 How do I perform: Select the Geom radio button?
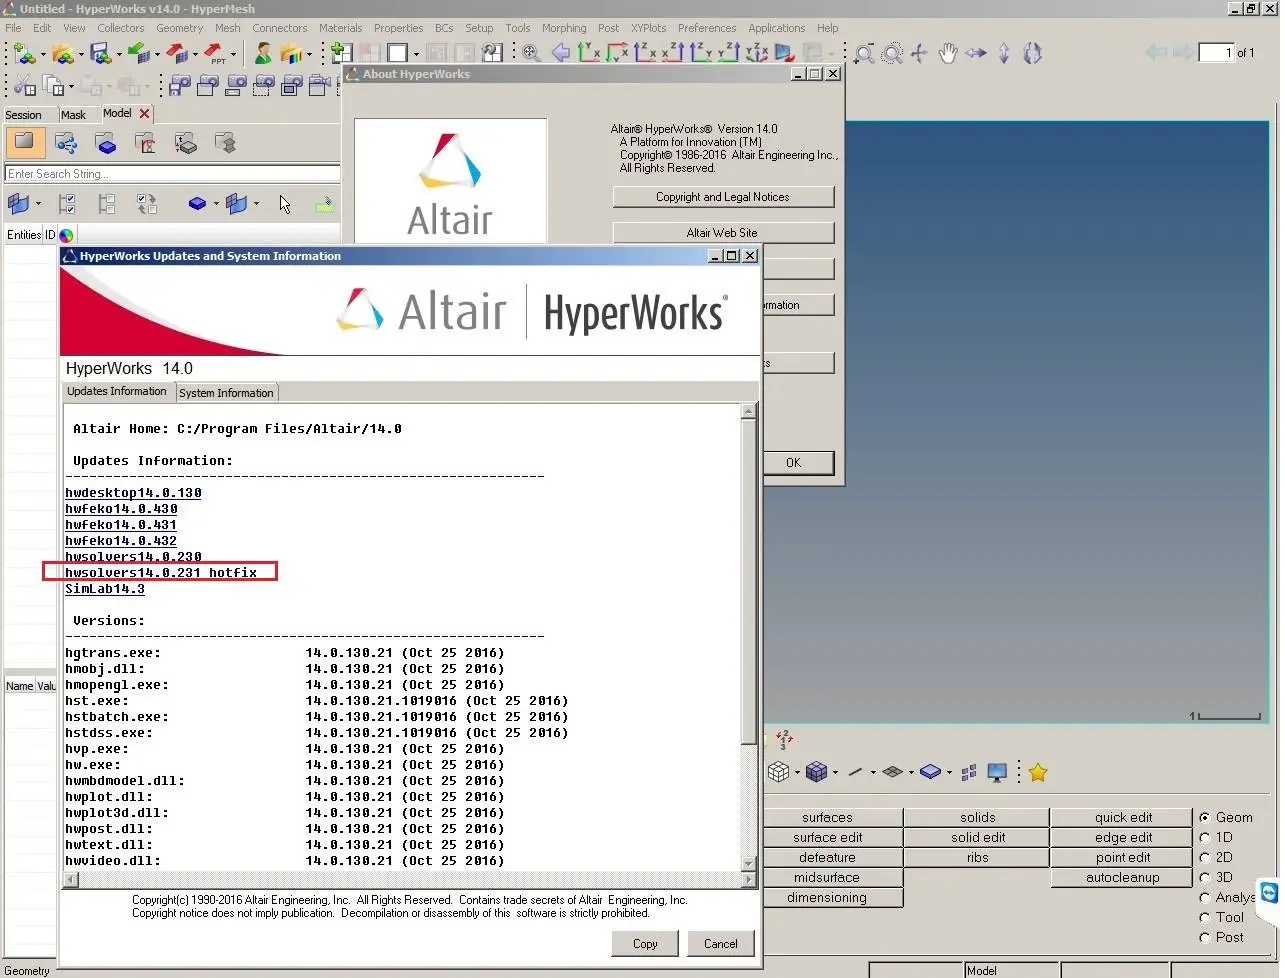pos(1205,817)
